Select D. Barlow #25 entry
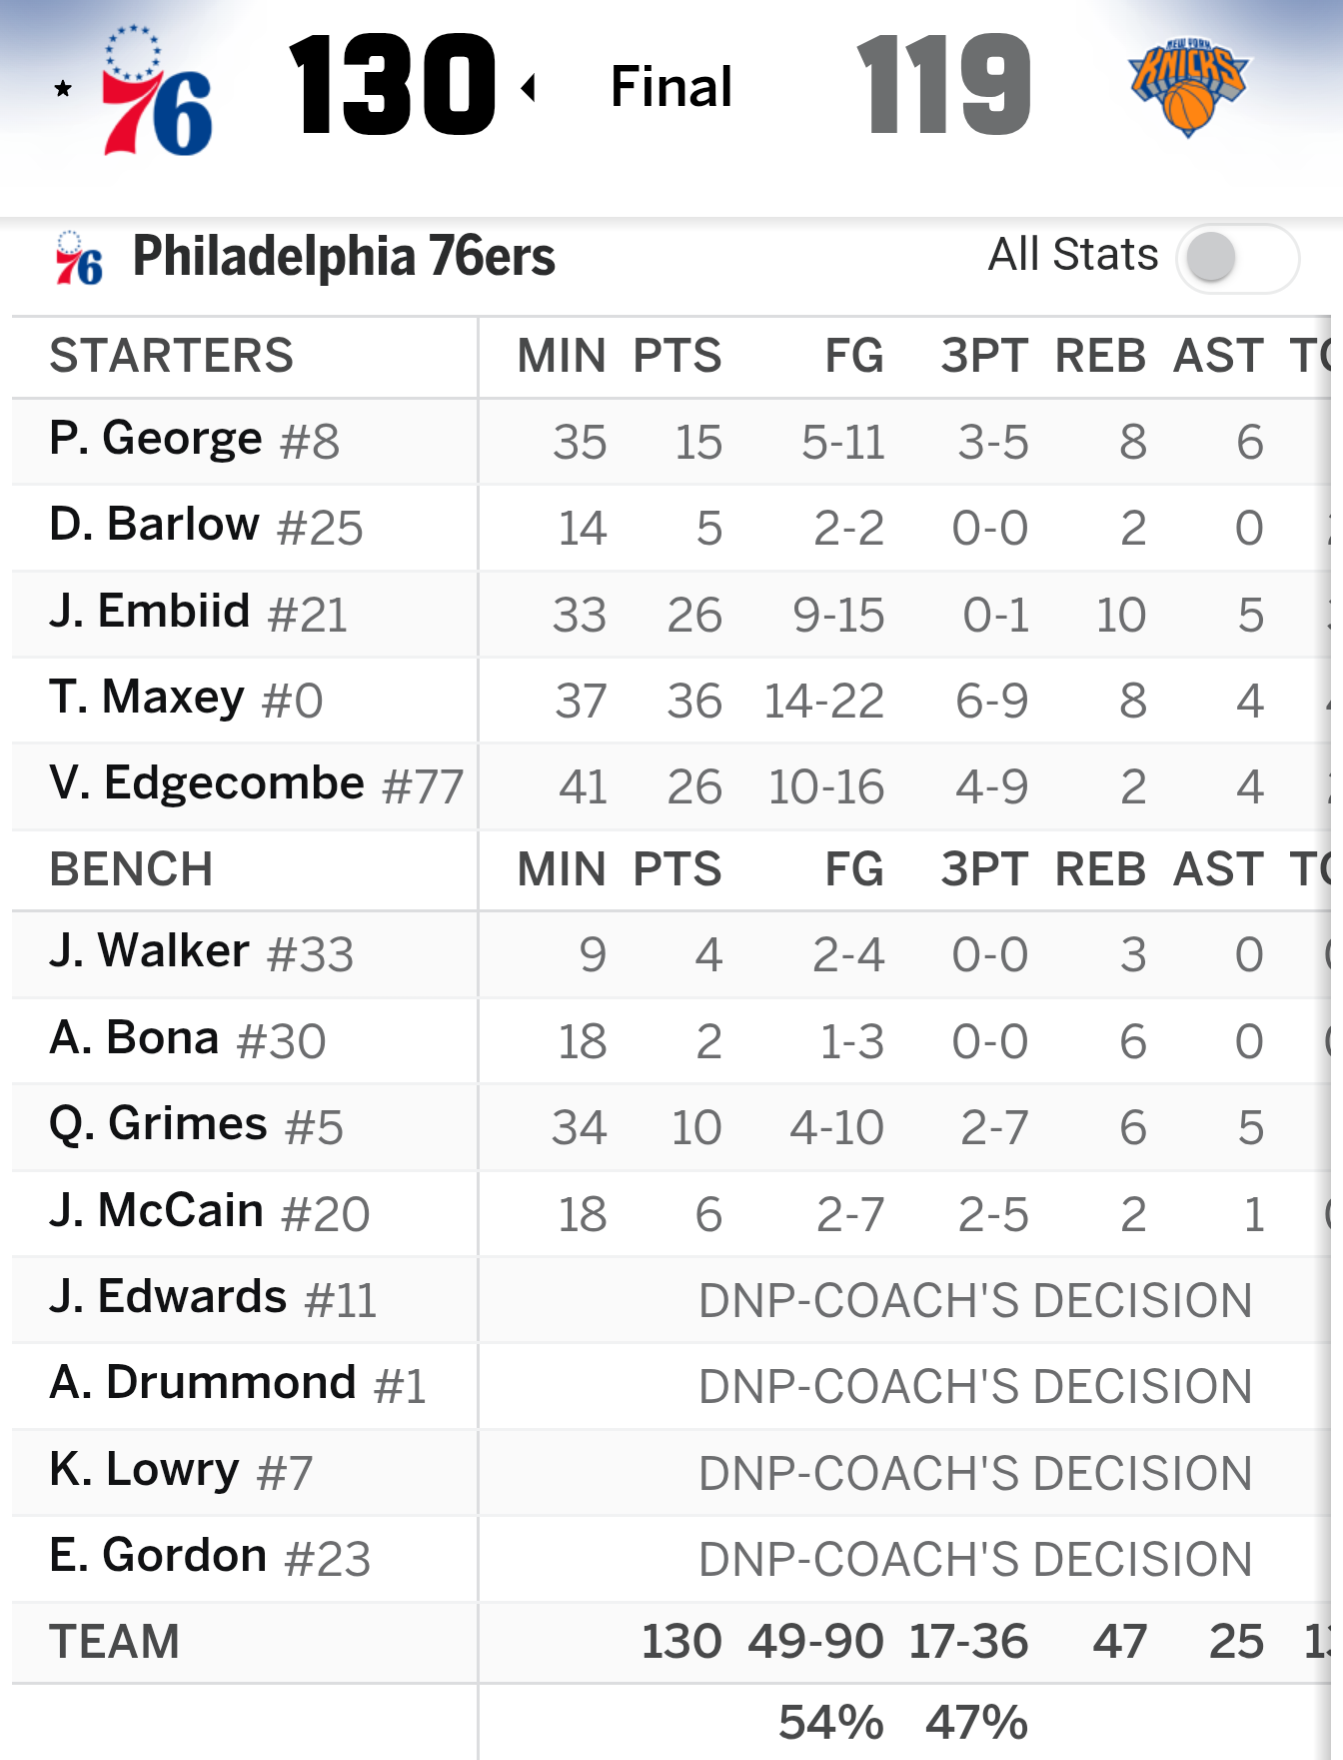This screenshot has width=1343, height=1760. click(x=155, y=526)
